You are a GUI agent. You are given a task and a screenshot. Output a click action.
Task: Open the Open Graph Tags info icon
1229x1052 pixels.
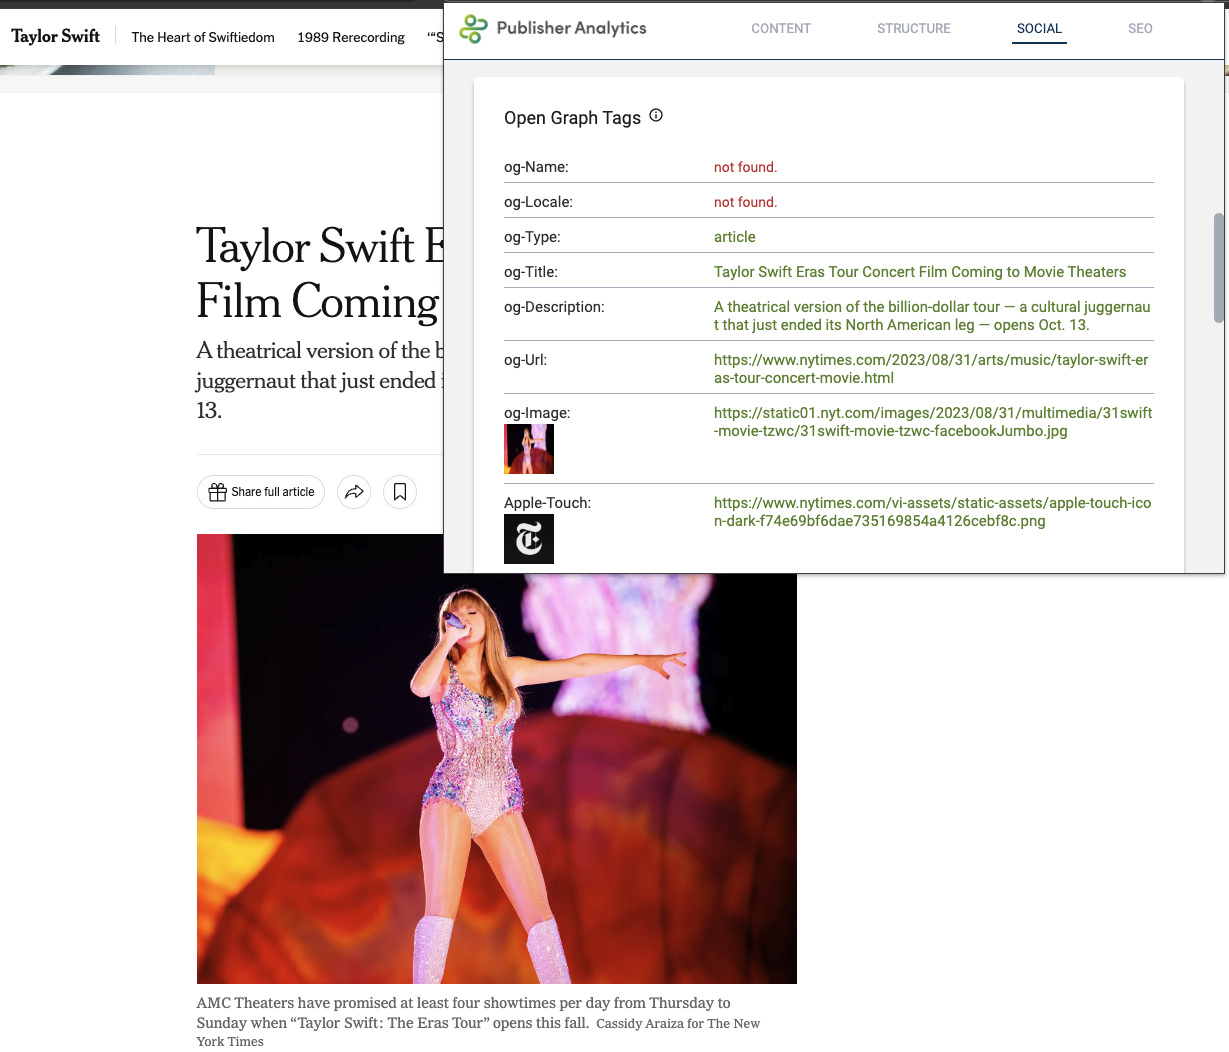point(656,116)
